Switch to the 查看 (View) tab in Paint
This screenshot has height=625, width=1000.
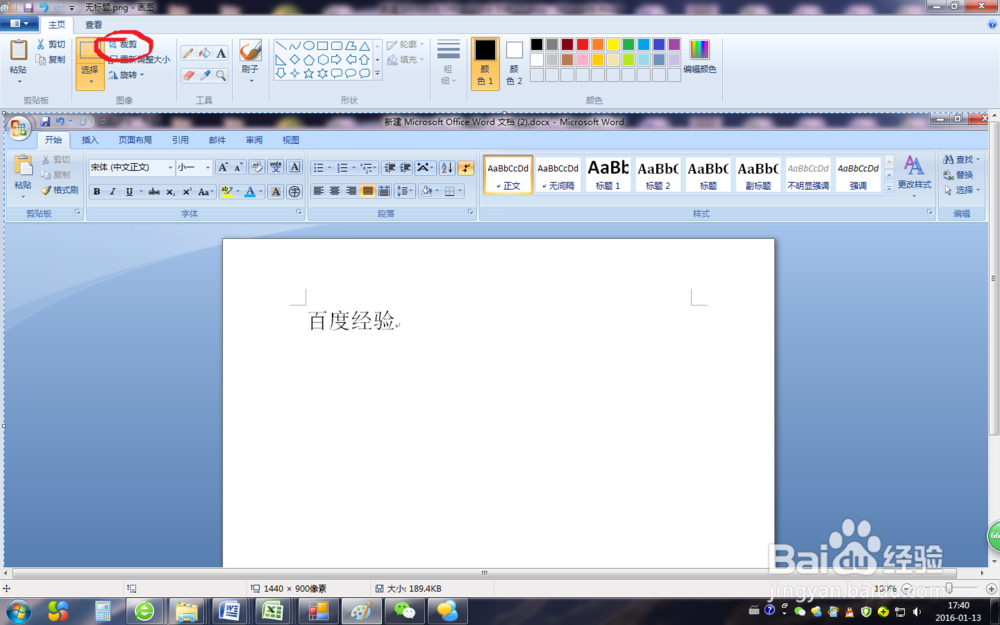94,24
